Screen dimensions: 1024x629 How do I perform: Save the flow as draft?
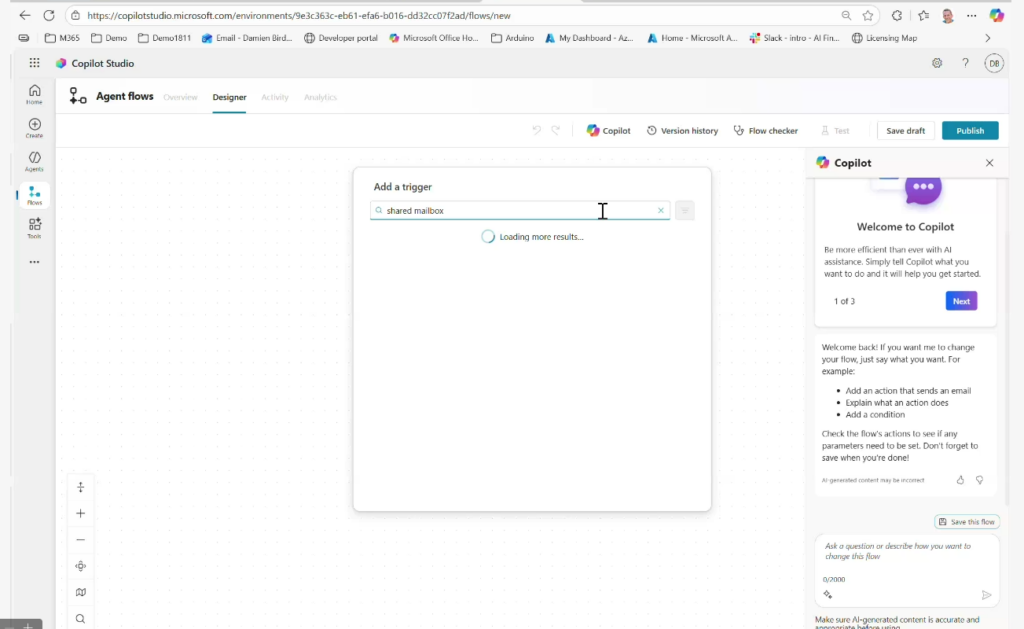(x=905, y=131)
